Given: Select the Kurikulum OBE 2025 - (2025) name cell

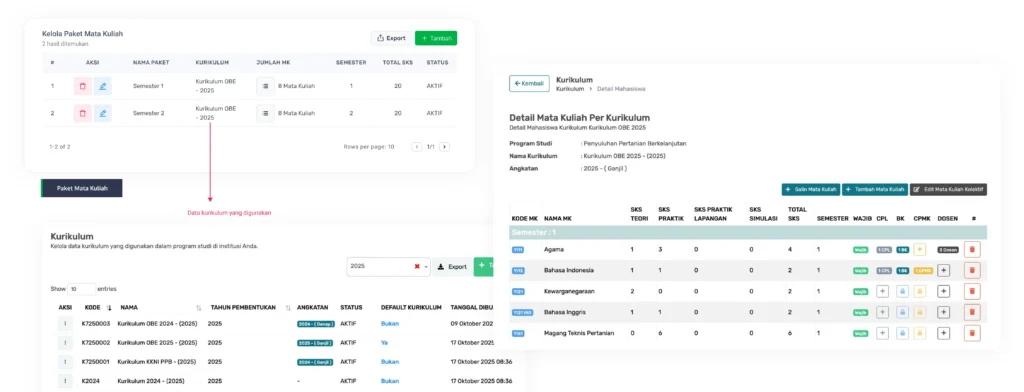Looking at the screenshot, I should (157, 342).
